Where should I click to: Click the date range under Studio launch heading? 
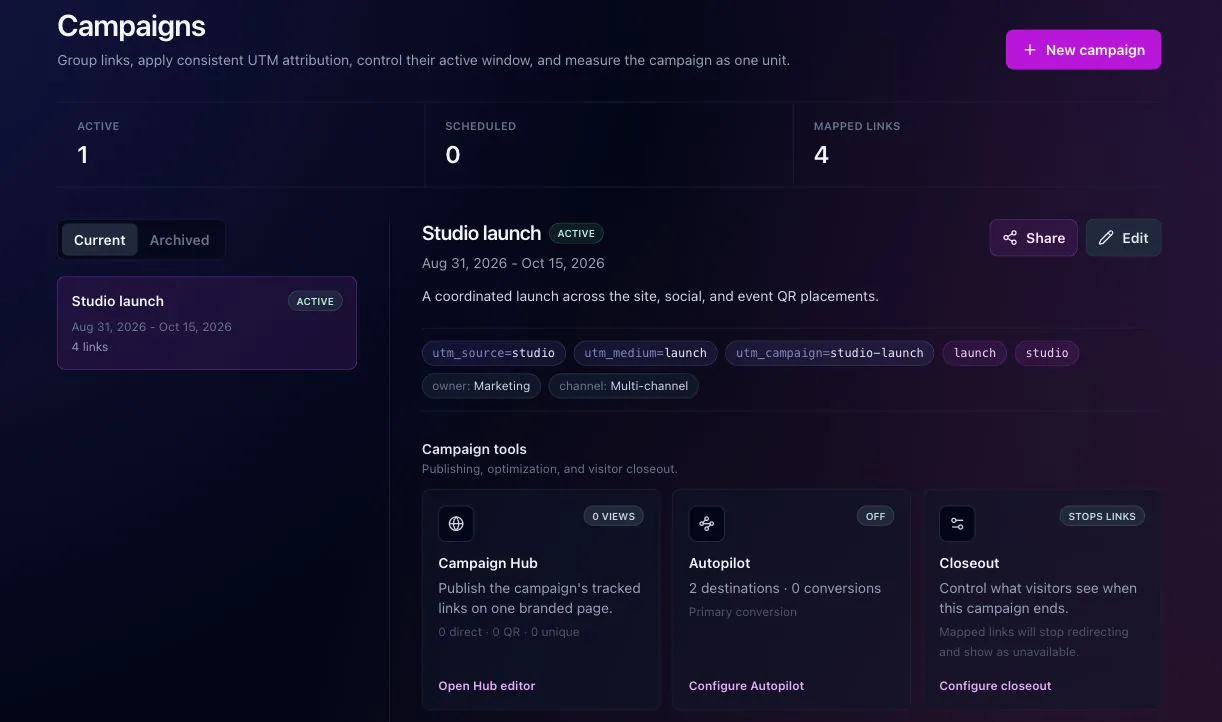513,263
